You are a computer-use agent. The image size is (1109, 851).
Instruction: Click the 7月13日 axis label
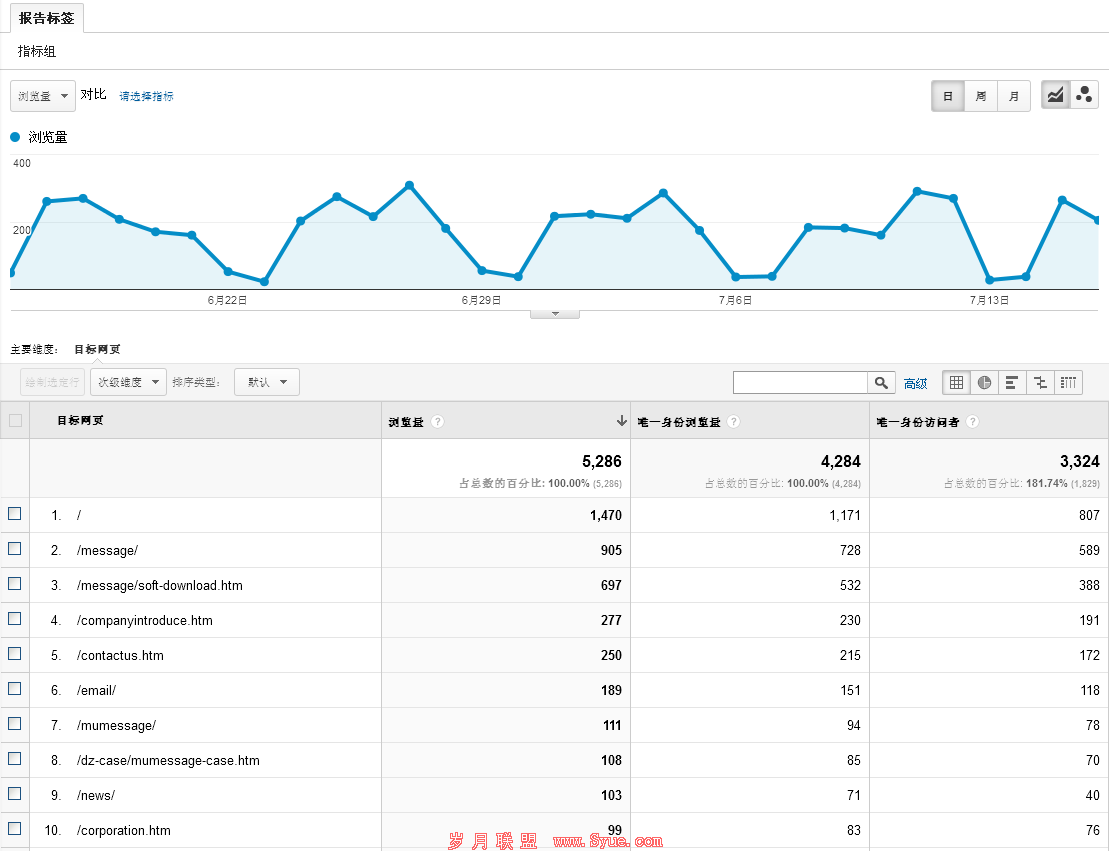click(x=989, y=300)
